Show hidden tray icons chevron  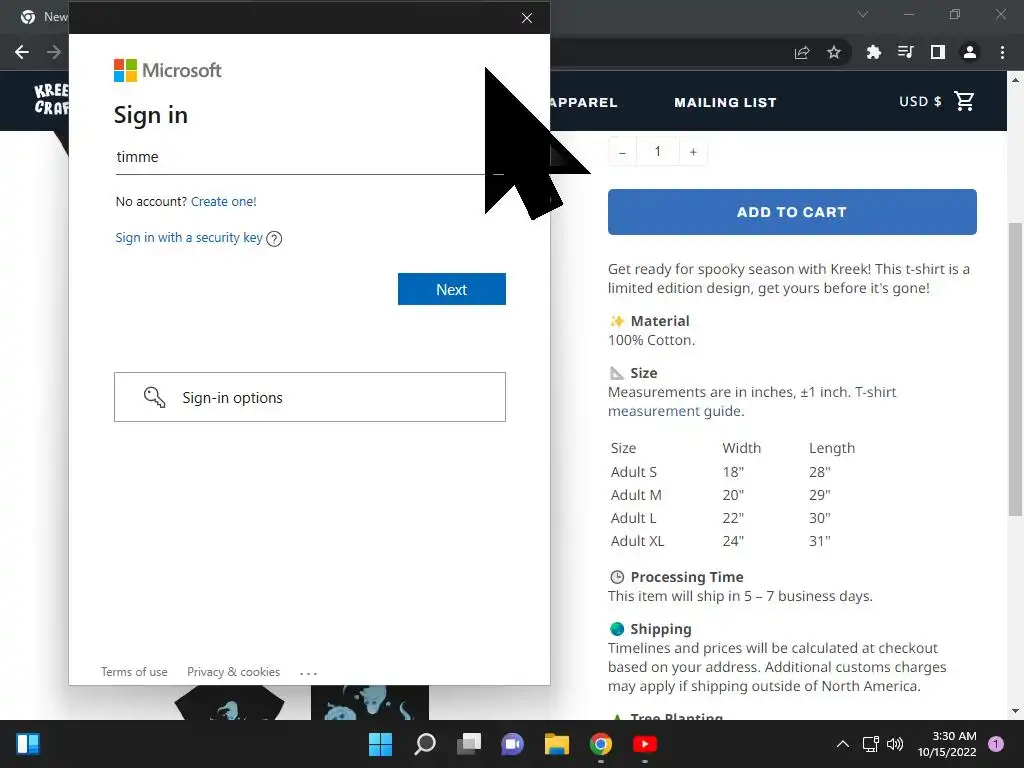click(x=843, y=744)
